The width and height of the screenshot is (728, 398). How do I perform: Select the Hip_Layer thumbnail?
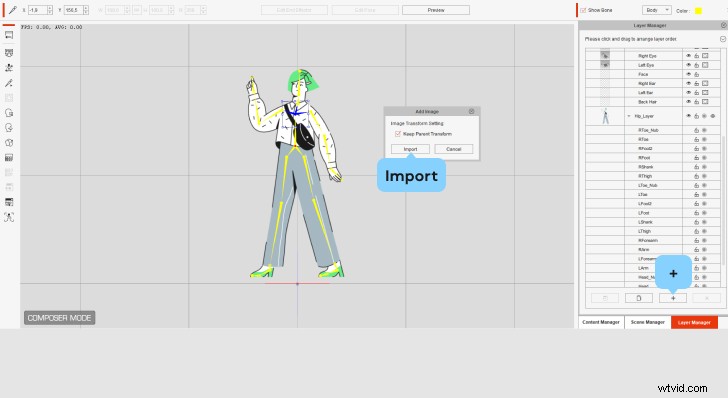coord(605,116)
